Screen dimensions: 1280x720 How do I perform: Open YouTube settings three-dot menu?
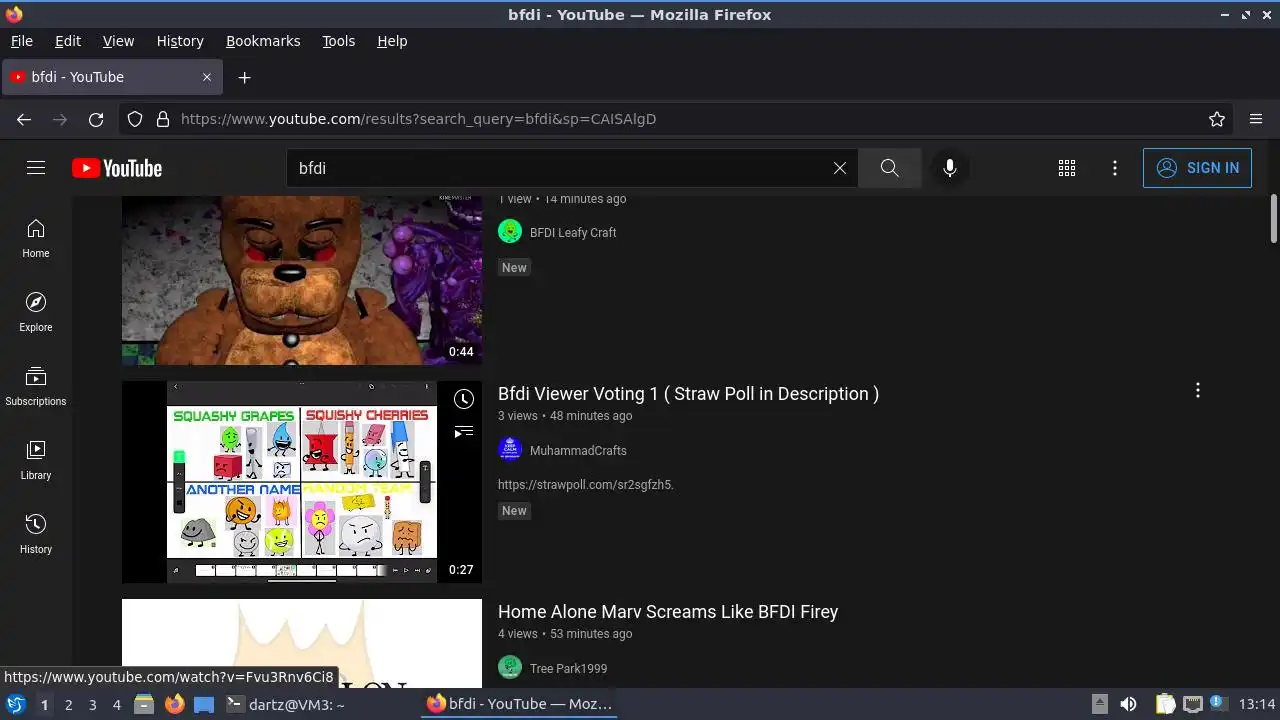[1115, 168]
